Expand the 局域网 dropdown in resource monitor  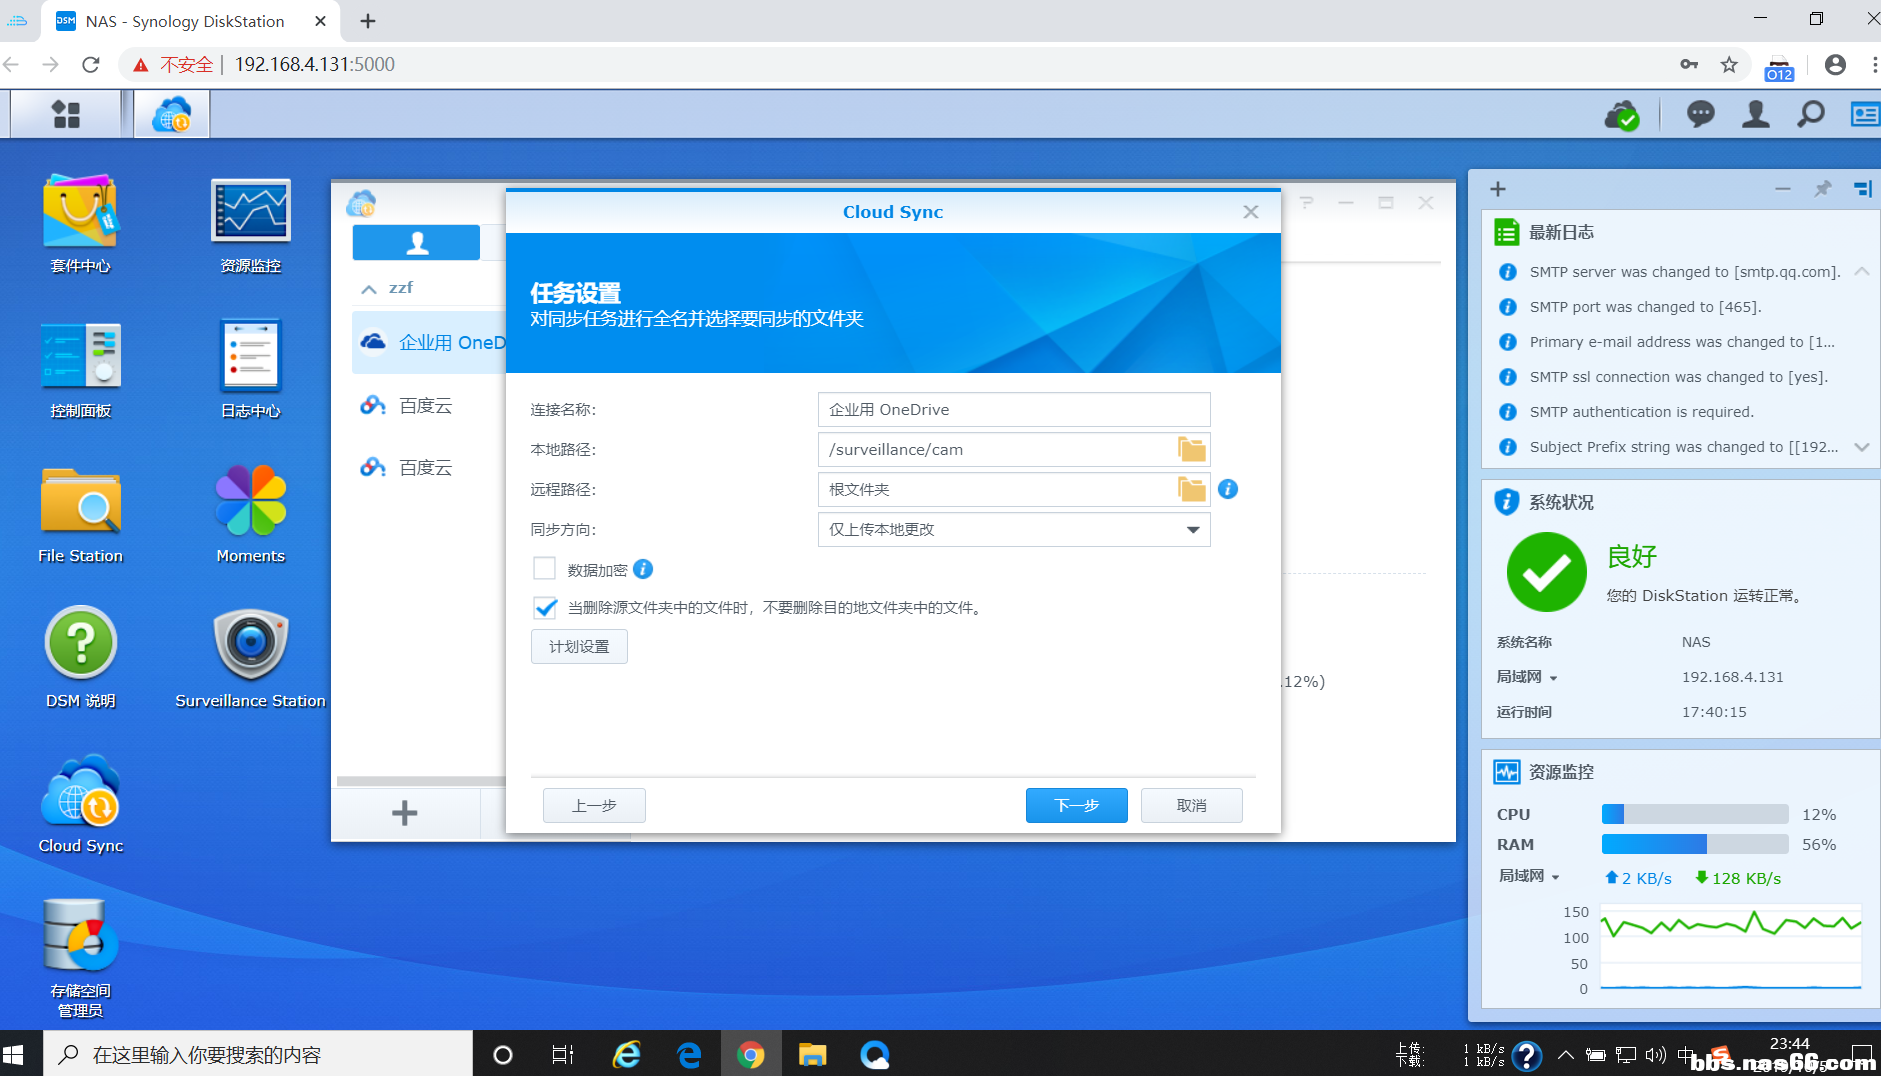pos(1529,876)
